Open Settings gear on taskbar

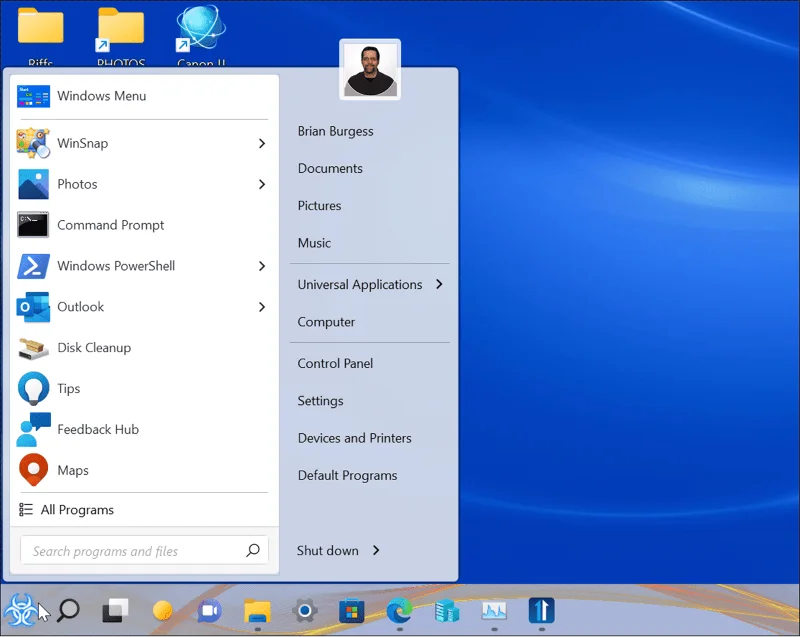point(305,610)
